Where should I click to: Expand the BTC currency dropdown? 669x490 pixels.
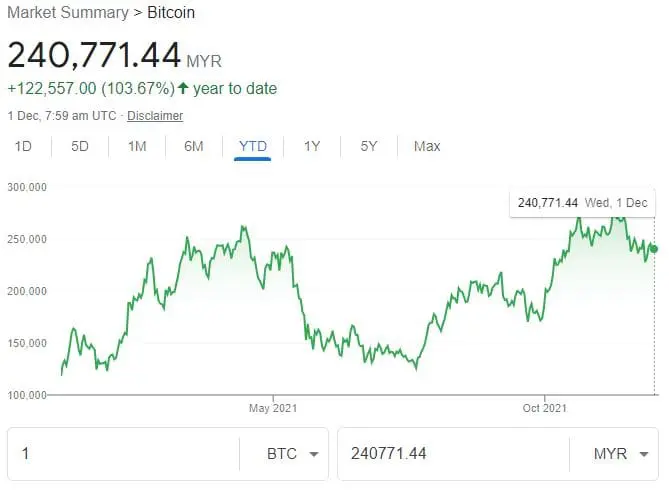tap(295, 454)
